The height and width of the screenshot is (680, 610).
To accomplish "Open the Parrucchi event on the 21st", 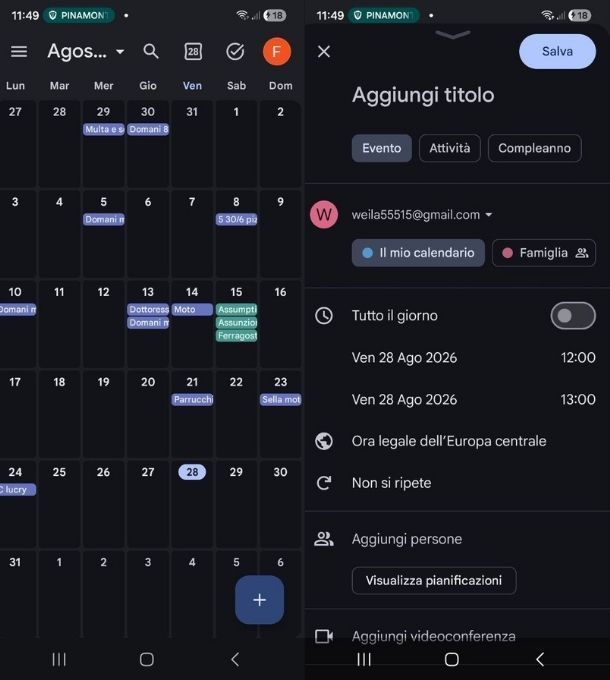I will 192,399.
